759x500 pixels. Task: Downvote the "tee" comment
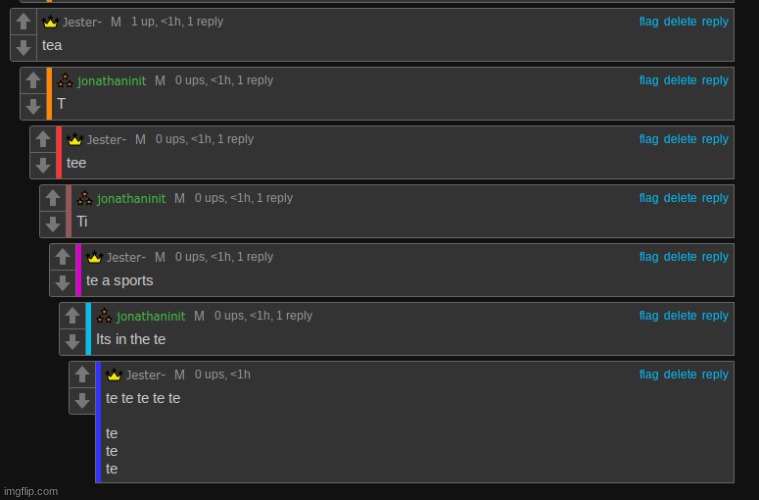pyautogui.click(x=43, y=165)
